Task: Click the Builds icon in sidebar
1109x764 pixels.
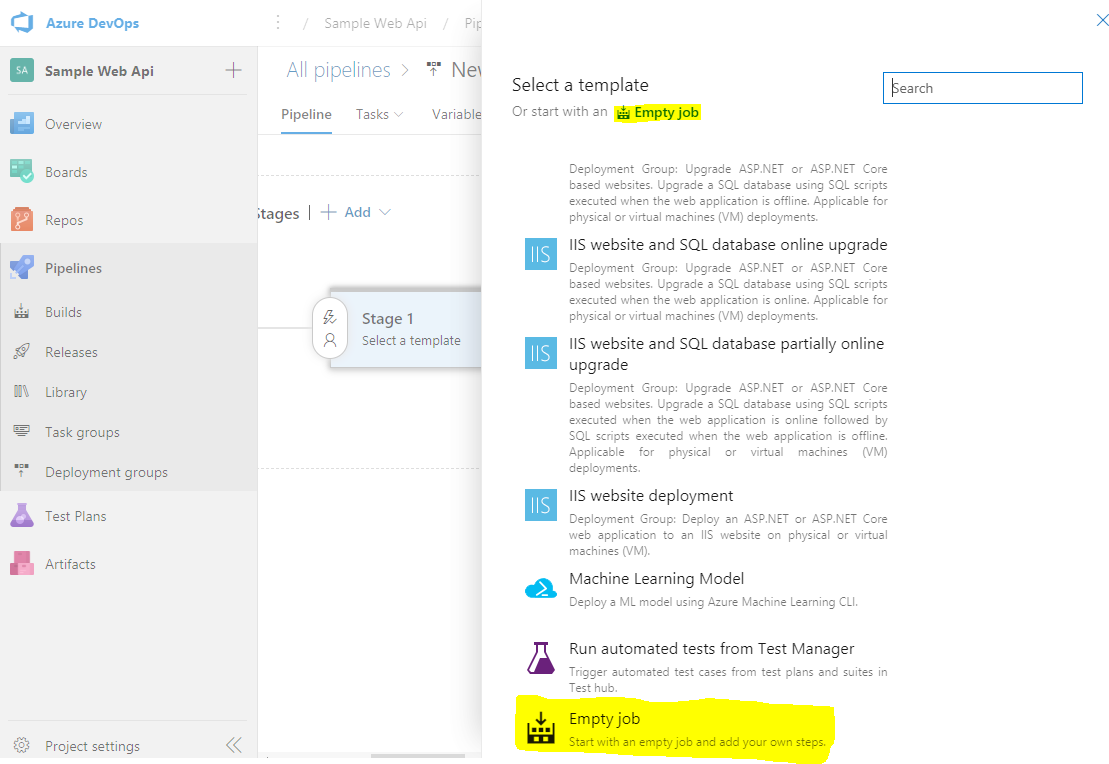Action: pyautogui.click(x=22, y=312)
